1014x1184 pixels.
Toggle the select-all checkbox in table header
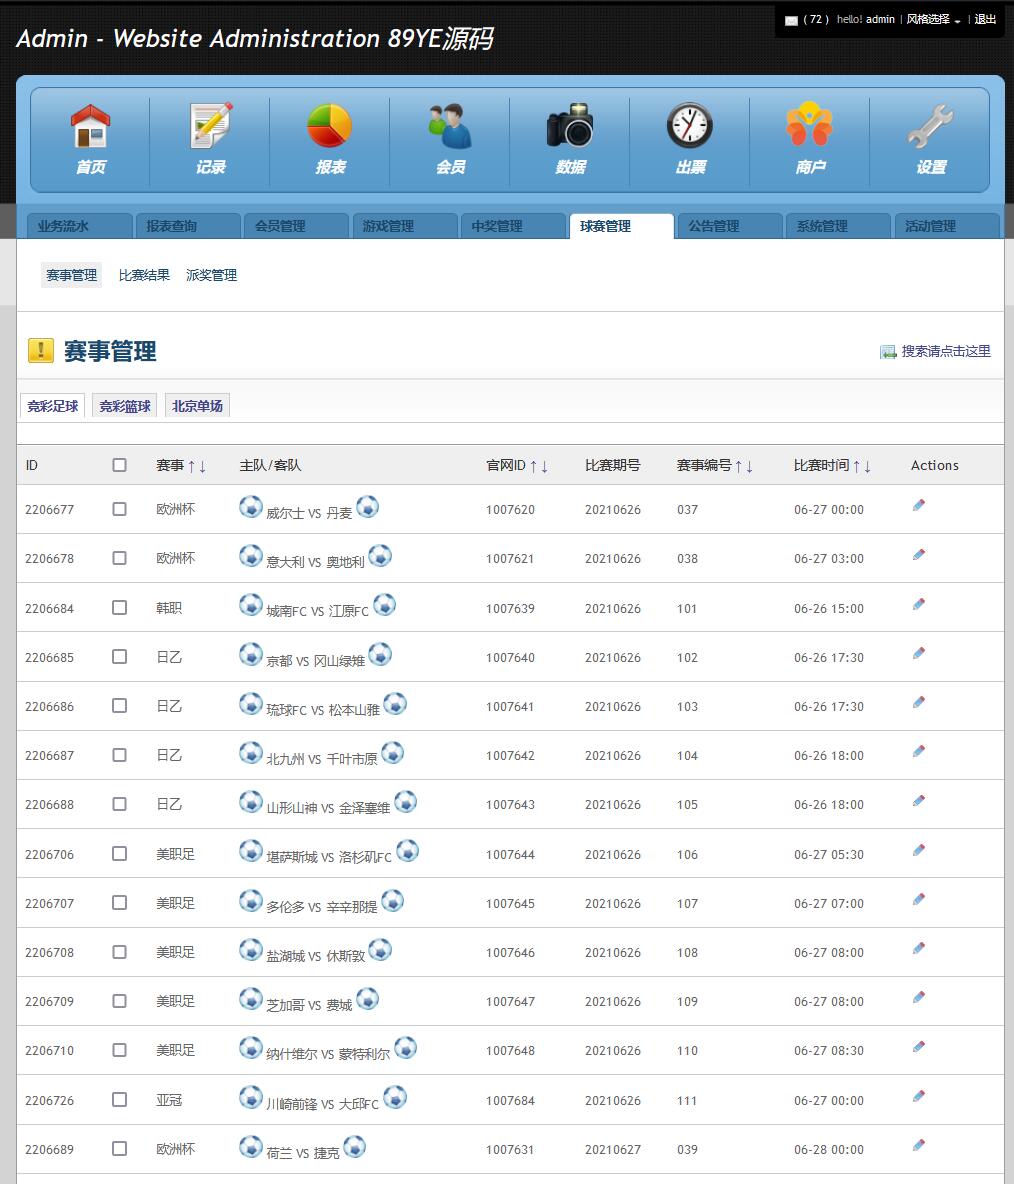click(x=120, y=465)
